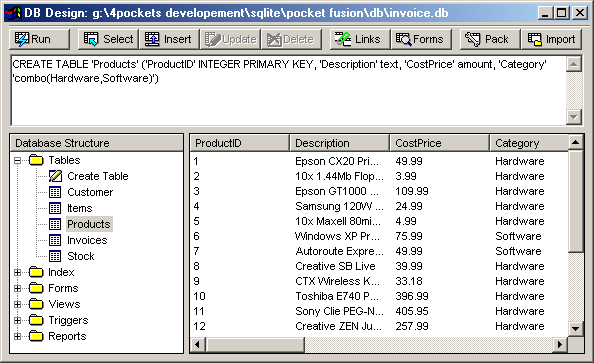Expand the Views tree node

click(17, 304)
